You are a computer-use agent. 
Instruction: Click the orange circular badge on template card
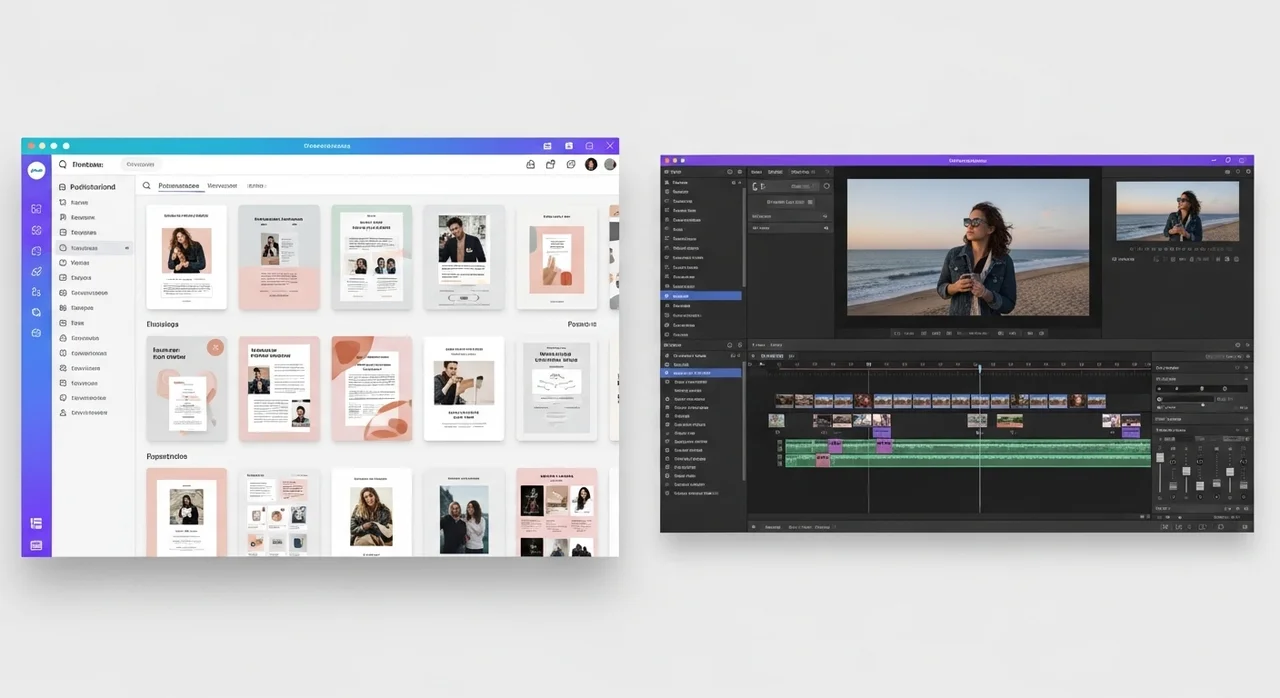[215, 348]
